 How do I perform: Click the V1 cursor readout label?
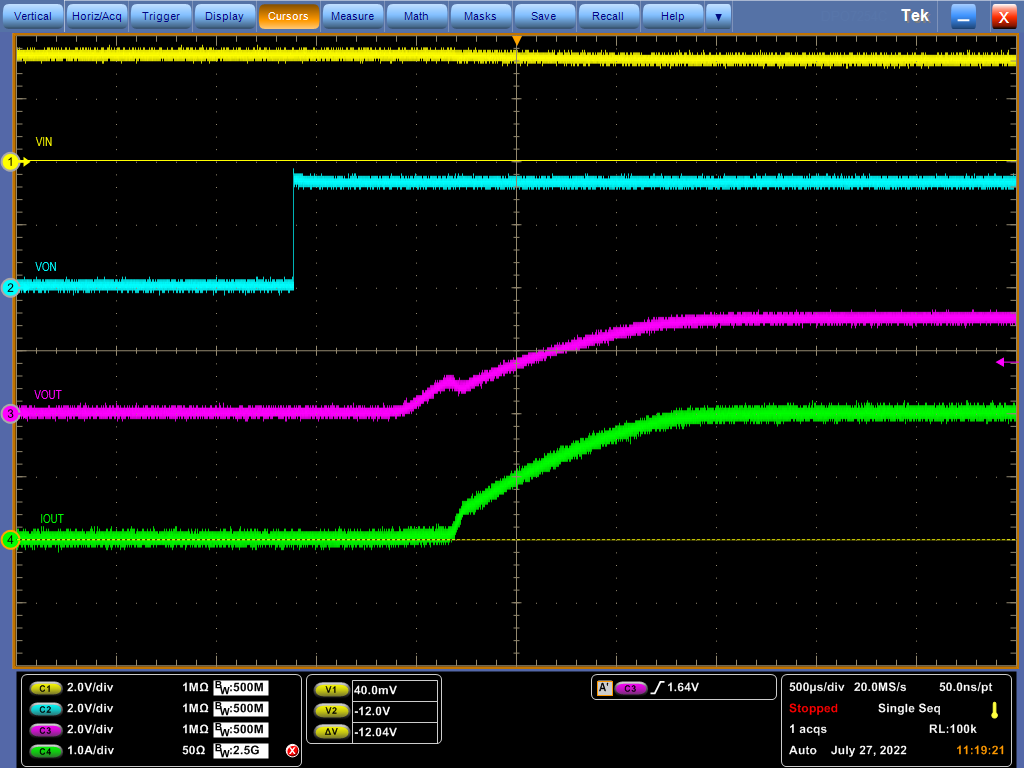[331, 690]
